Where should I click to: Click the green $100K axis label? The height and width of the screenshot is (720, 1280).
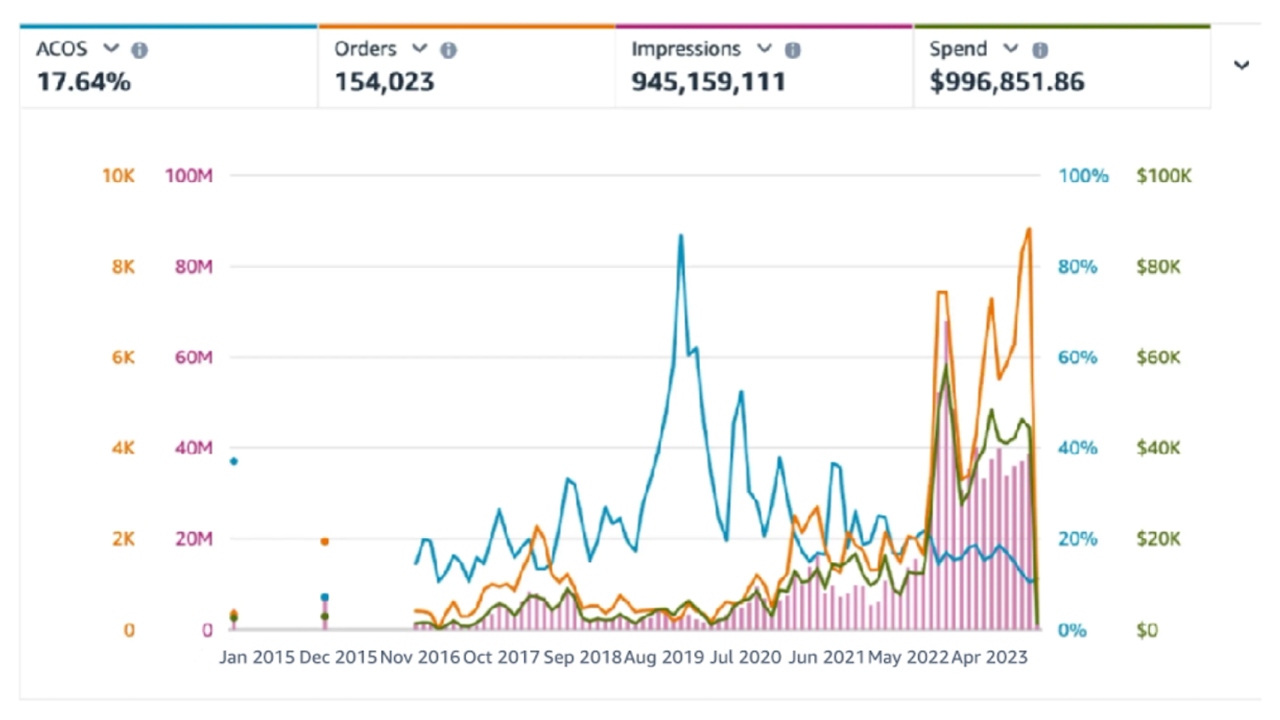click(1163, 175)
